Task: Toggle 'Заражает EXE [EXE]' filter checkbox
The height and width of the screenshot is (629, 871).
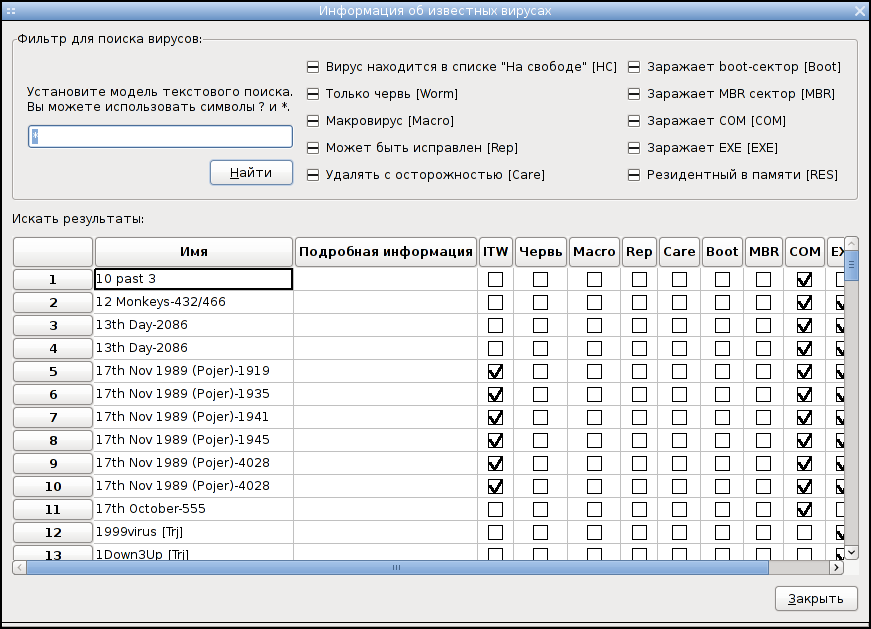Action: 634,148
